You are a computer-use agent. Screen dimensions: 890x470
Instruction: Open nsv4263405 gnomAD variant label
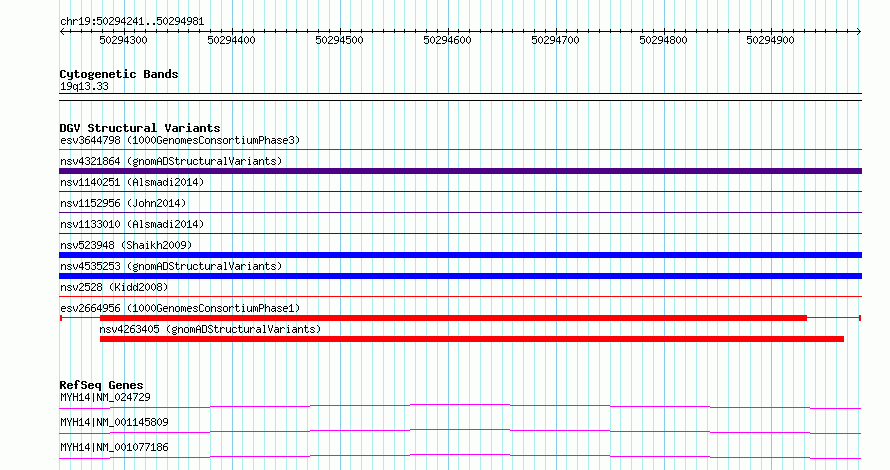[210, 329]
